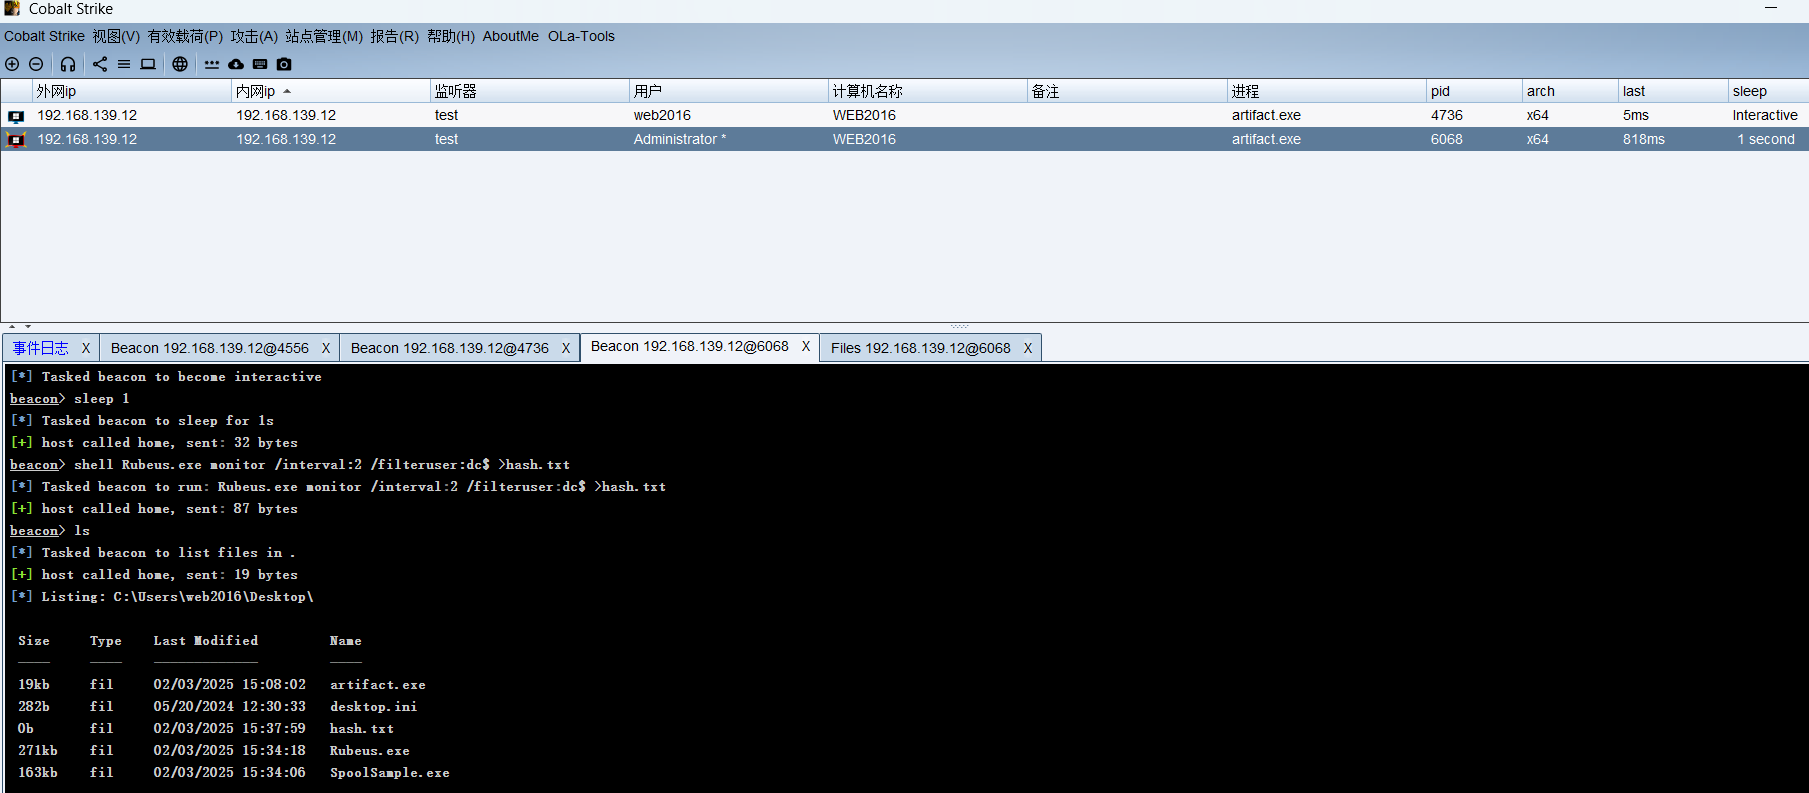
Task: Open downloads via the cloud download icon
Action: pyautogui.click(x=236, y=64)
